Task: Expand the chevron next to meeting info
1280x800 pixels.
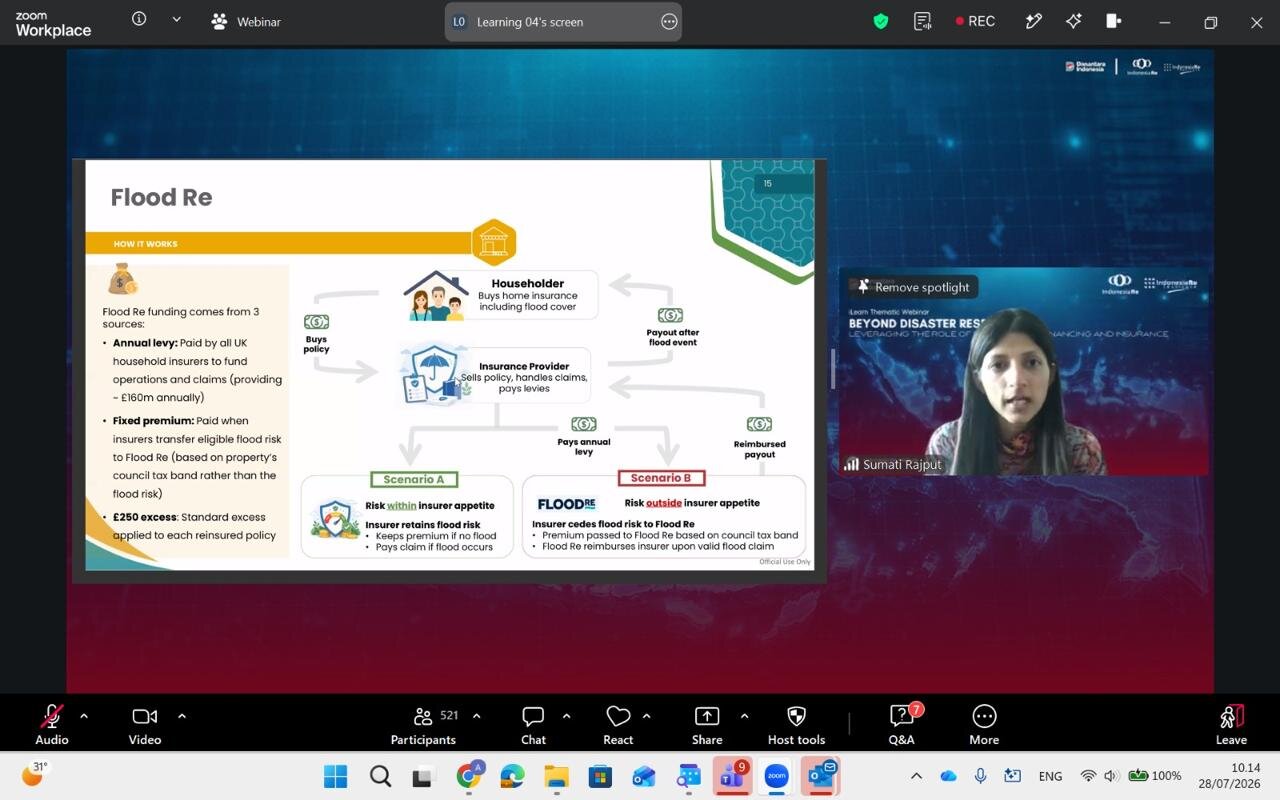Action: click(177, 20)
